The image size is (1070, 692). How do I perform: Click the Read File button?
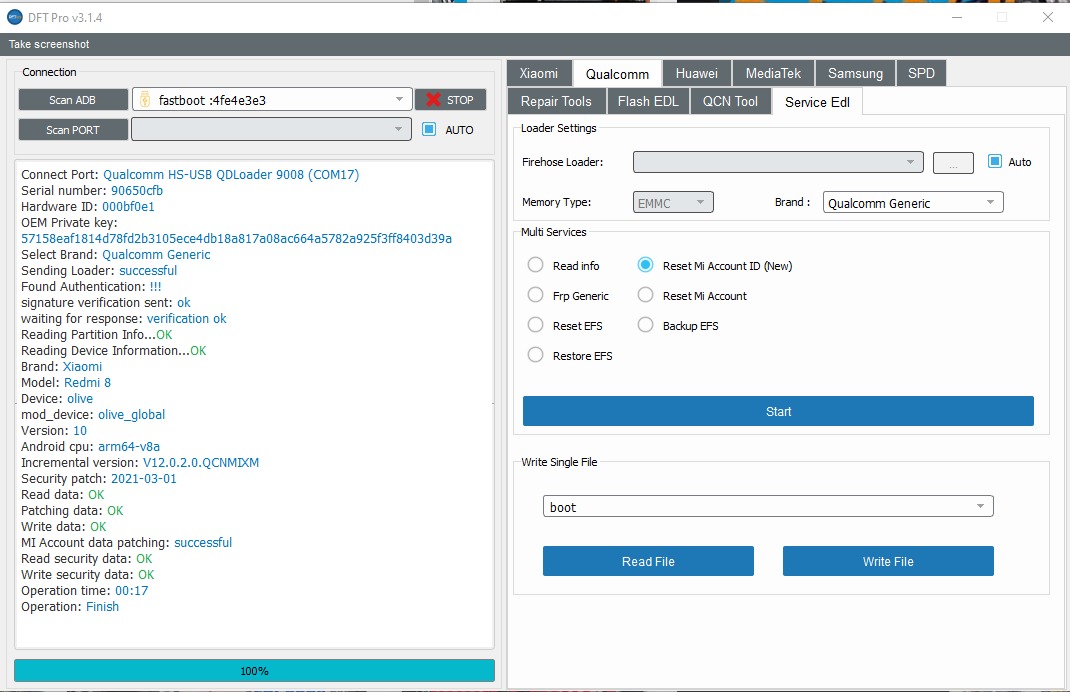pyautogui.click(x=648, y=561)
